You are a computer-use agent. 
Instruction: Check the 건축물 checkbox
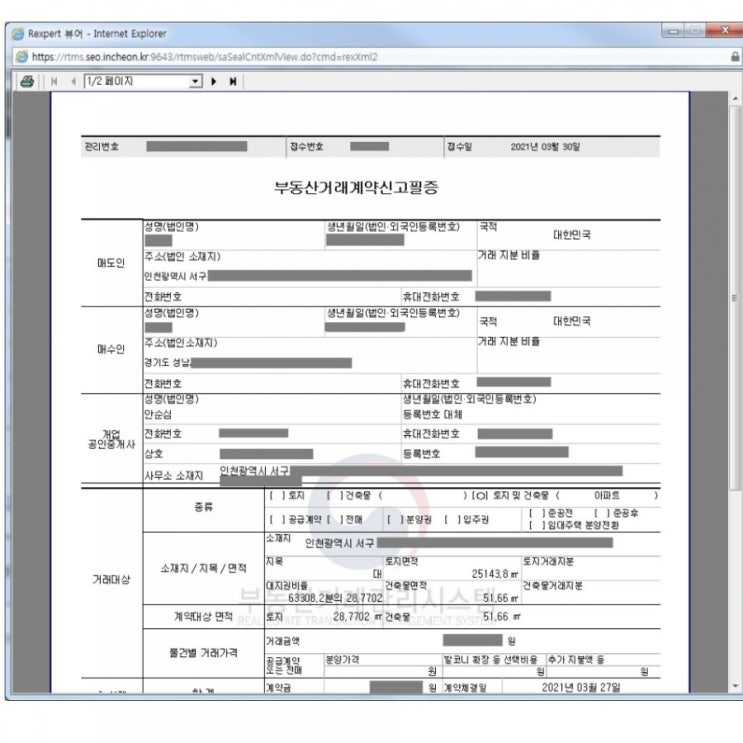[x=335, y=496]
